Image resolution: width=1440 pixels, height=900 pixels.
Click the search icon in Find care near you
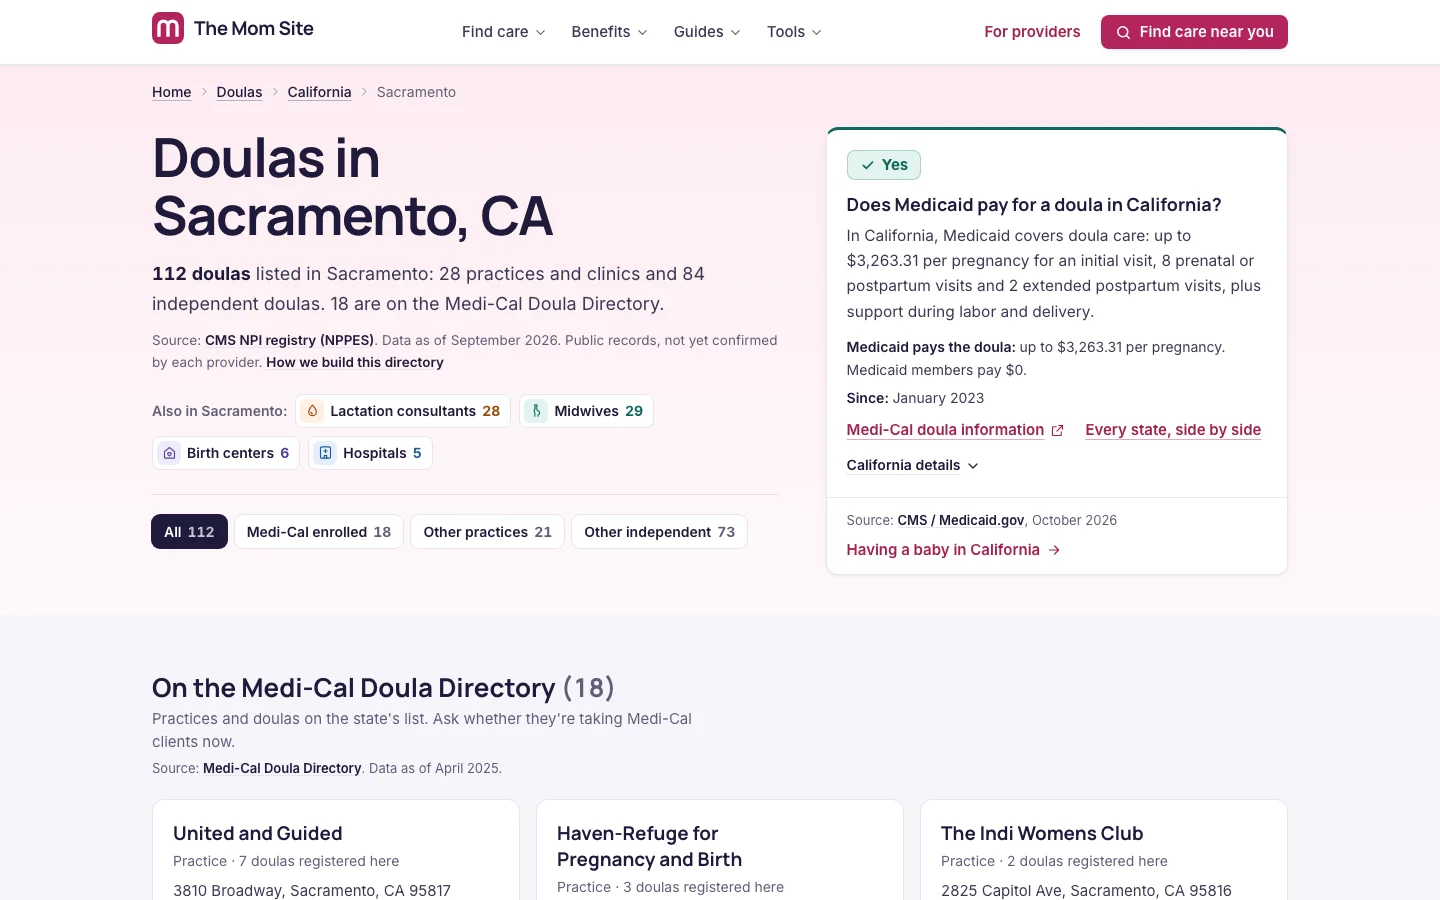coord(1124,32)
